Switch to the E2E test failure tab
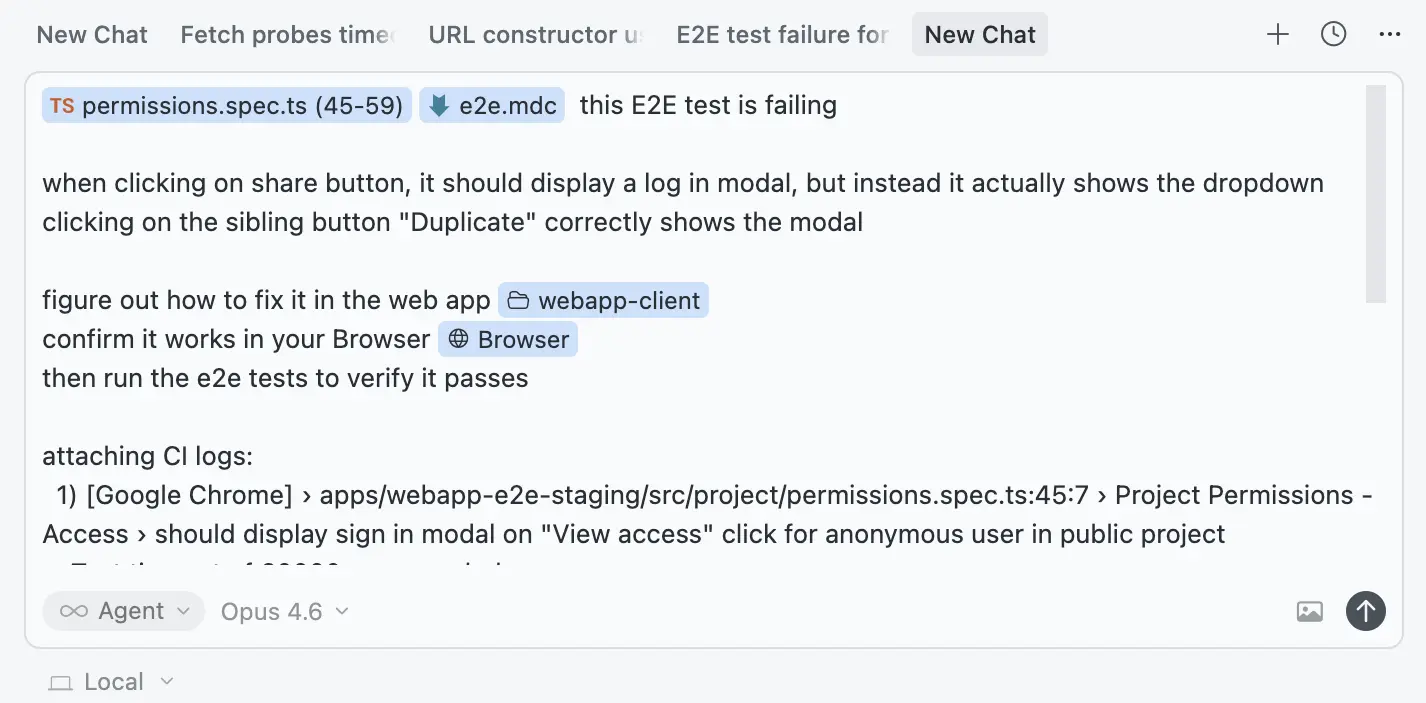The width and height of the screenshot is (1426, 703). click(781, 33)
